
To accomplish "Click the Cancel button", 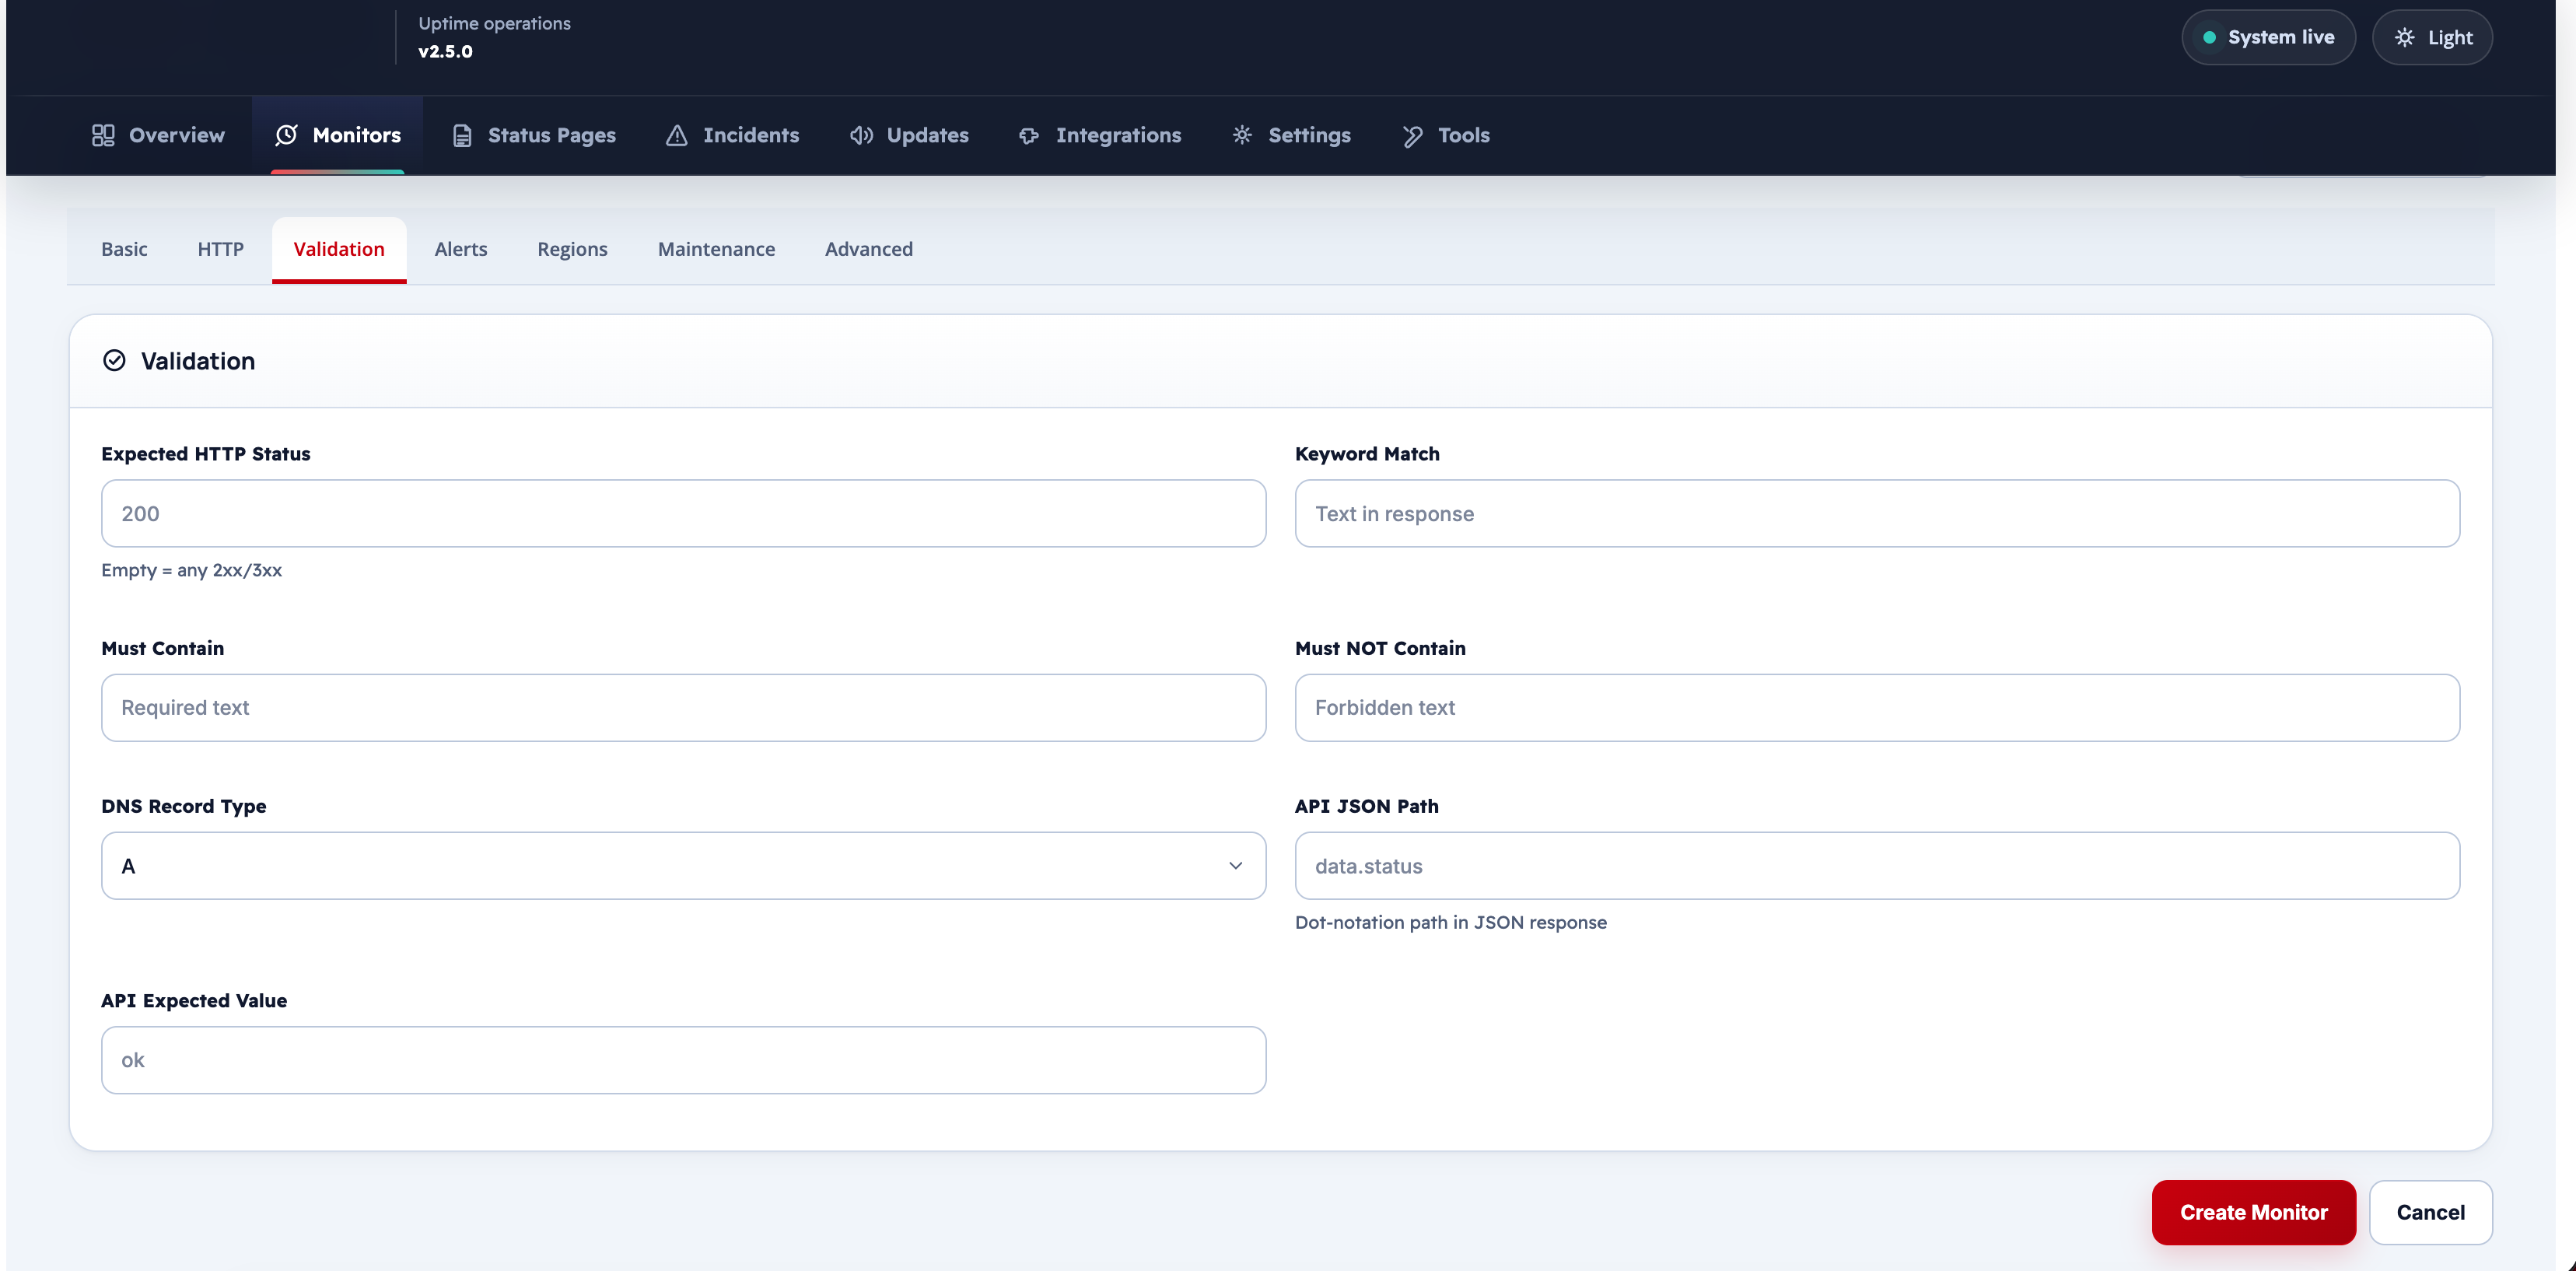I will [x=2431, y=1212].
